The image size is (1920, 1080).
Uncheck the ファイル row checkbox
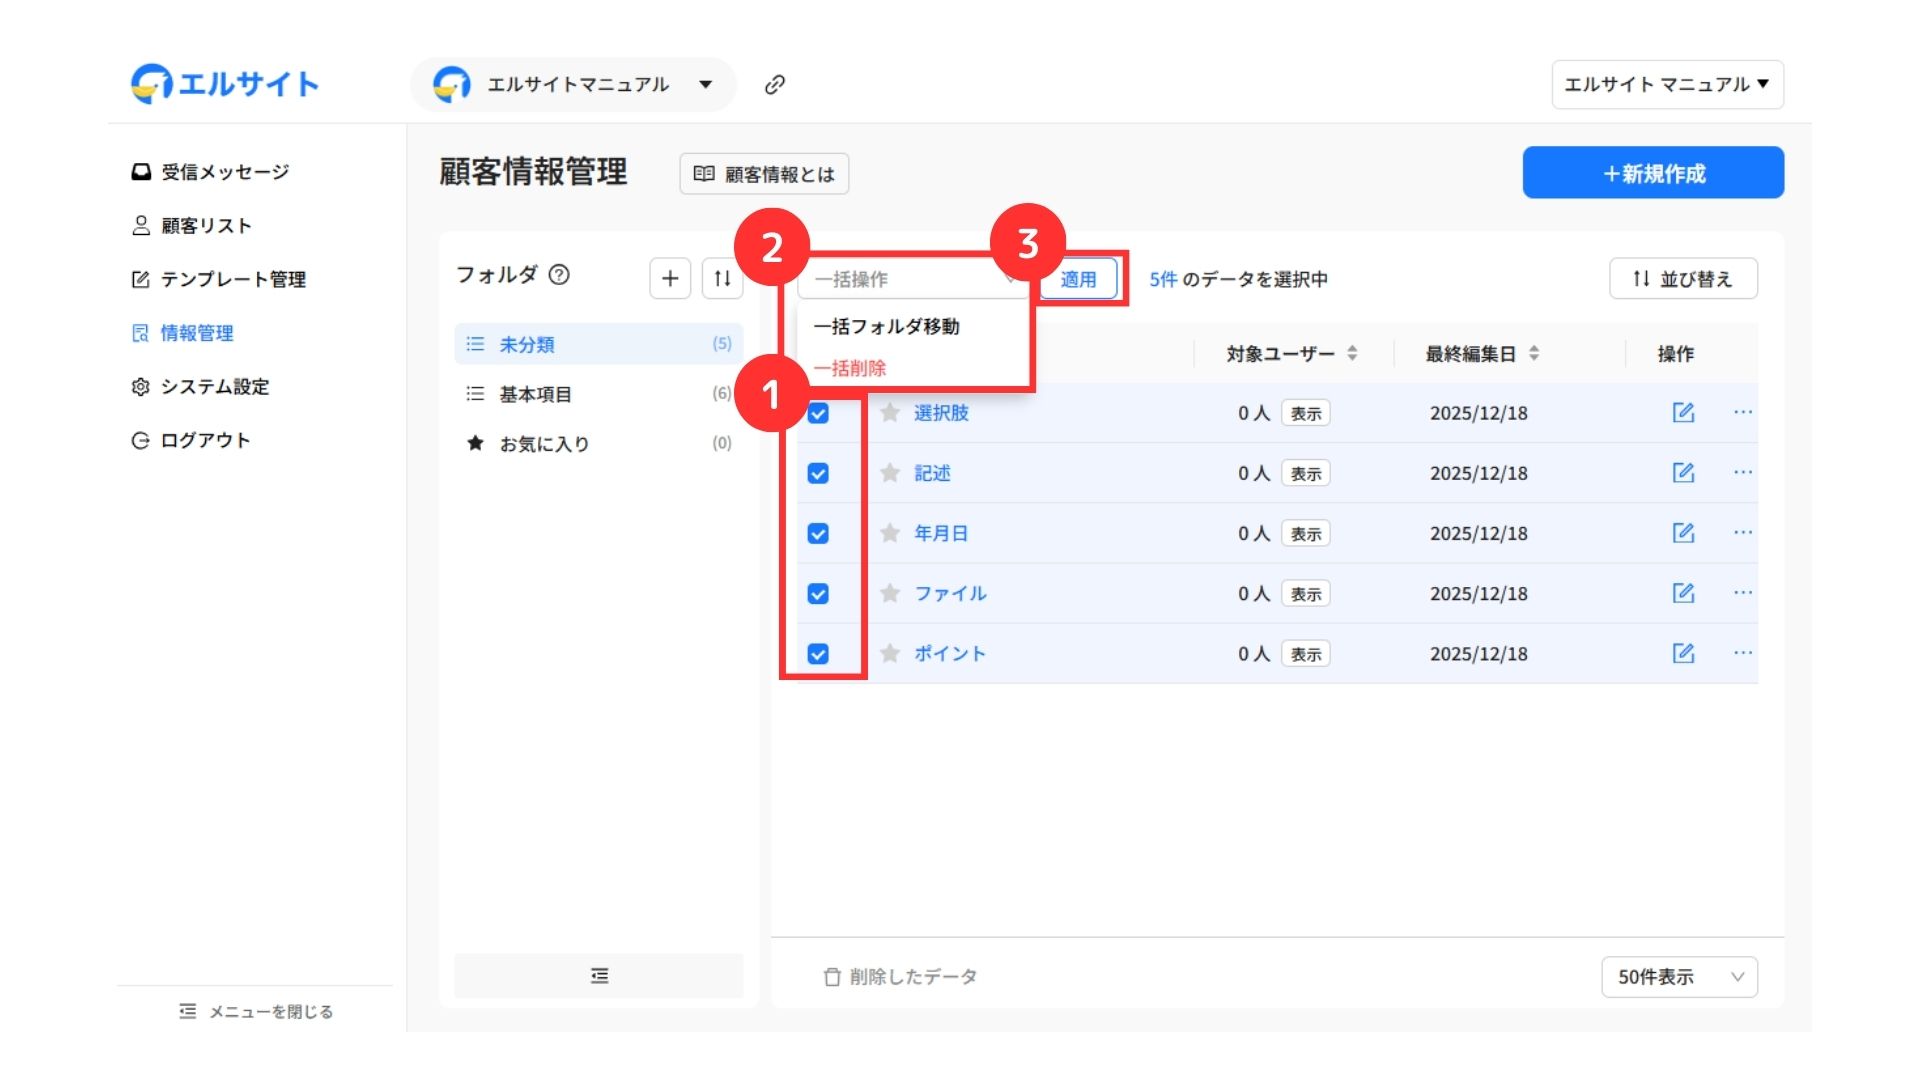tap(818, 593)
